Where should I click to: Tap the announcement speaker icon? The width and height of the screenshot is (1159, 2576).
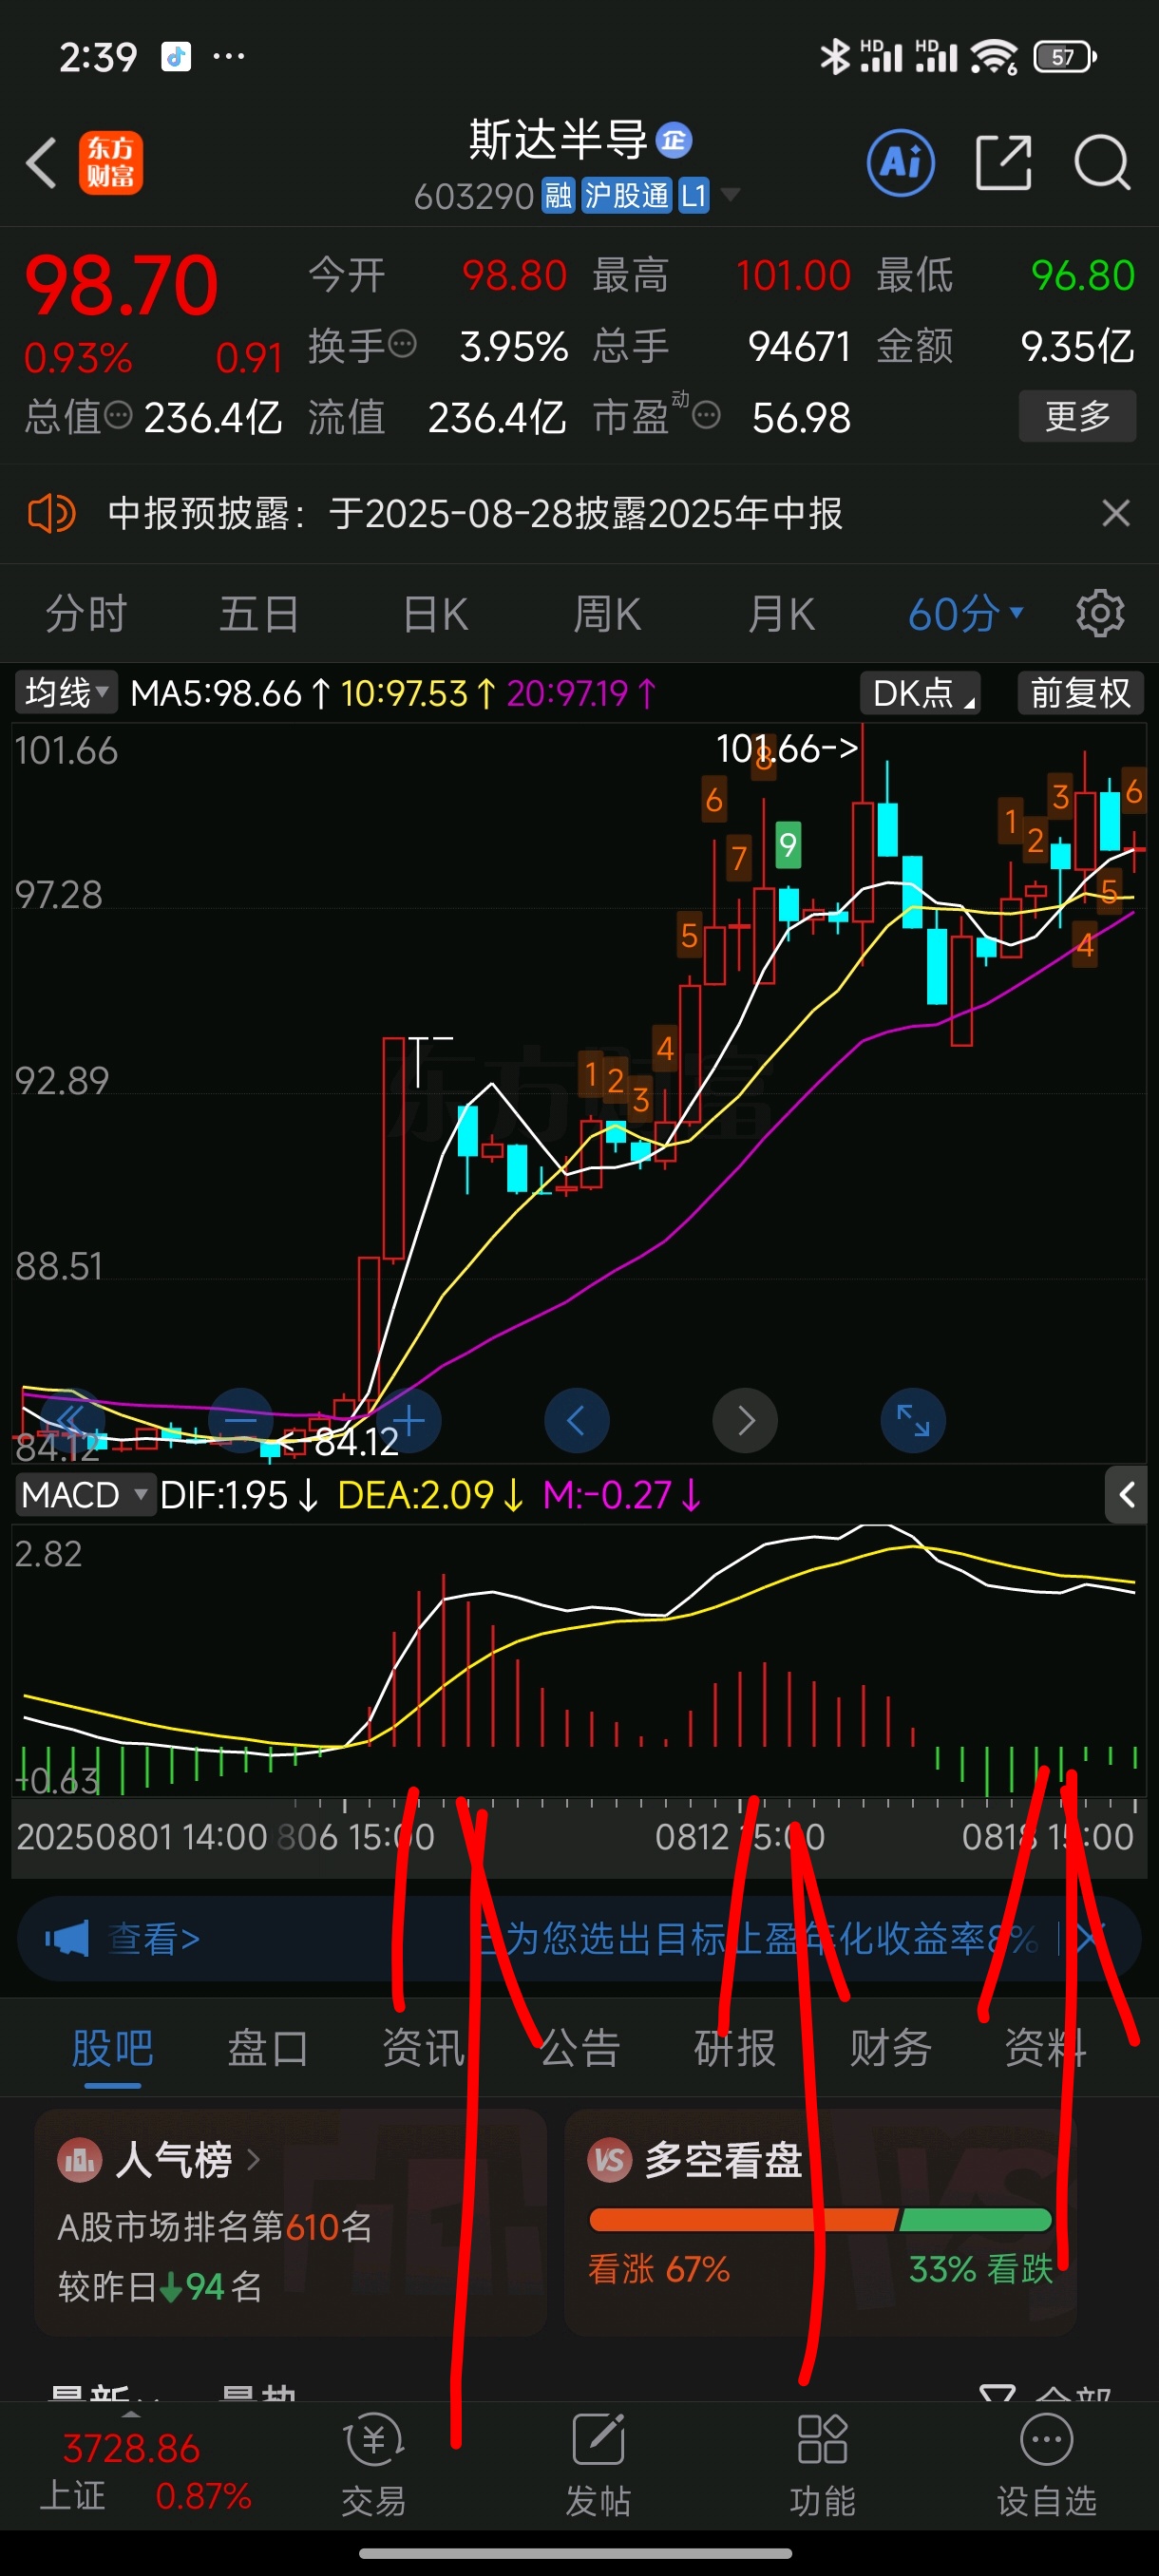[x=51, y=513]
